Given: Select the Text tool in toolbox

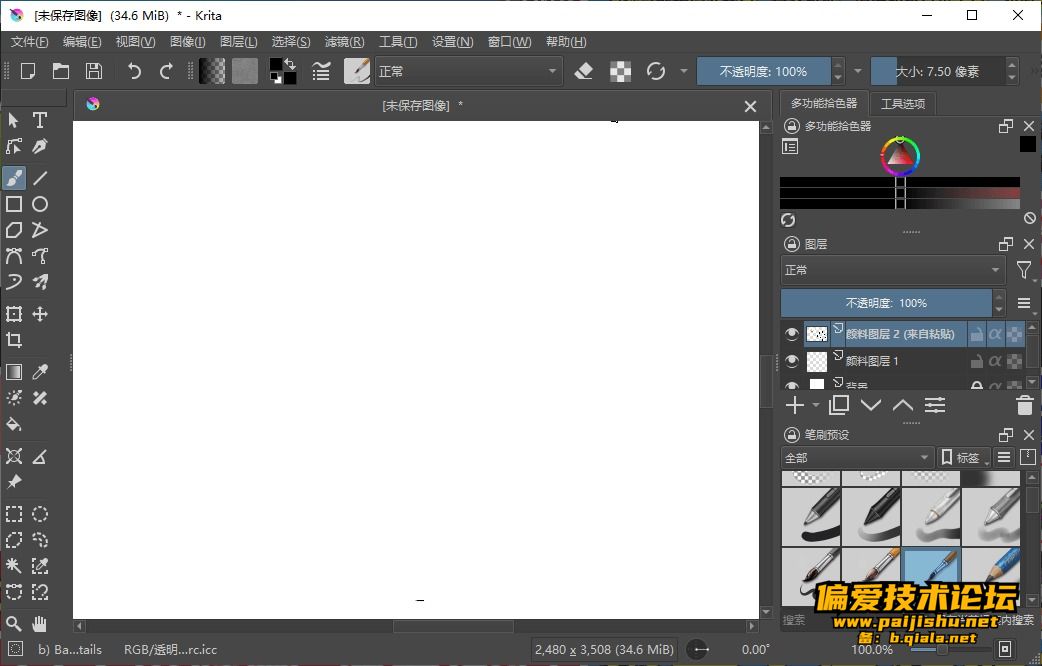Looking at the screenshot, I should coord(40,120).
